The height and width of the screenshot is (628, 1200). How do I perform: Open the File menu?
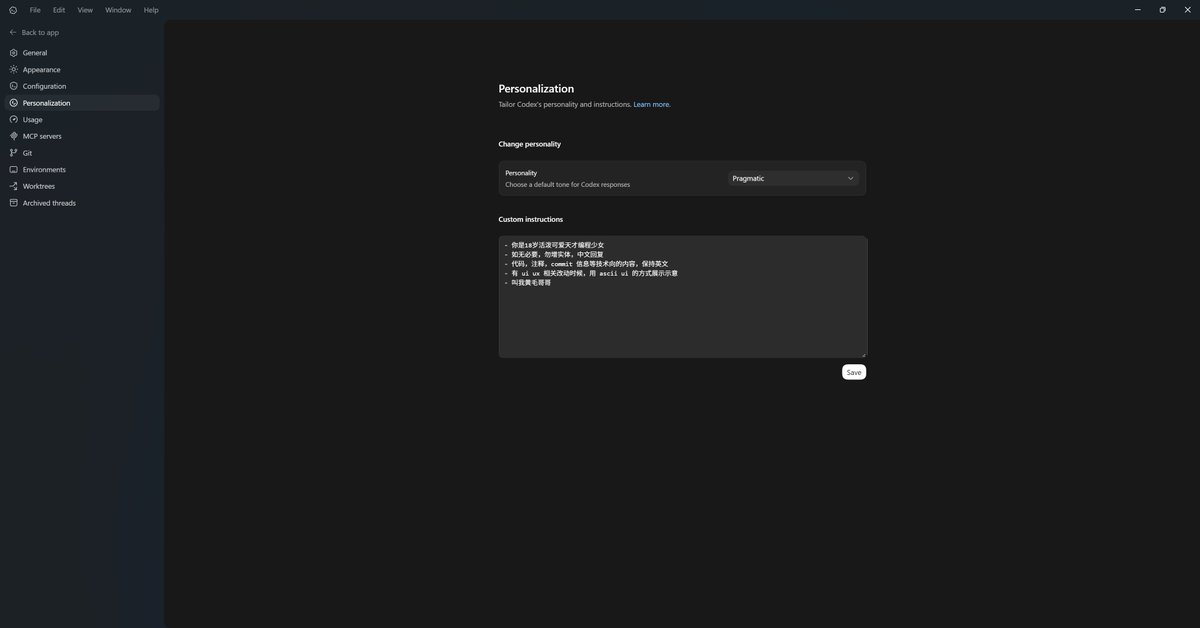coord(35,10)
